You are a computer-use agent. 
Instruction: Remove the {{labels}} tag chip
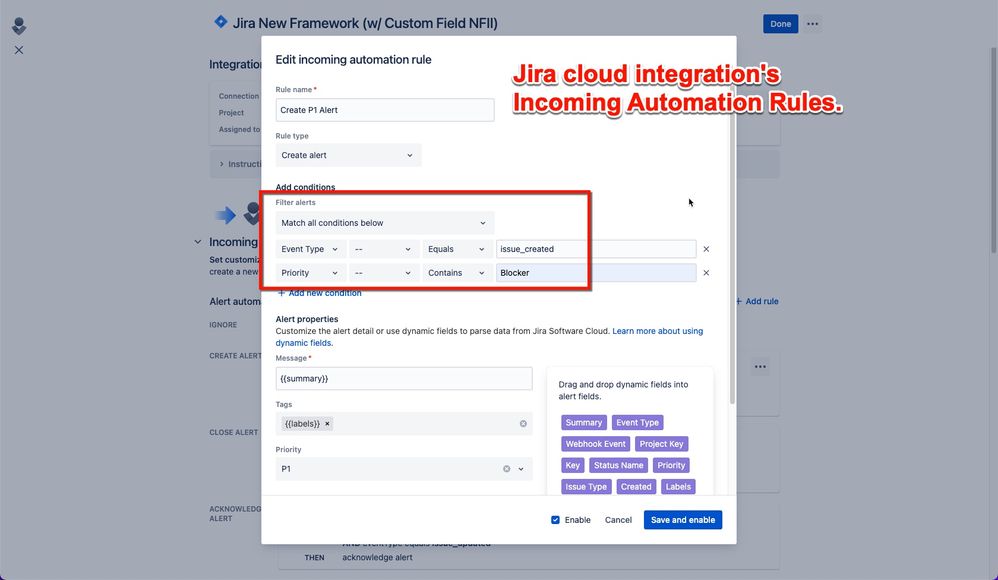327,423
